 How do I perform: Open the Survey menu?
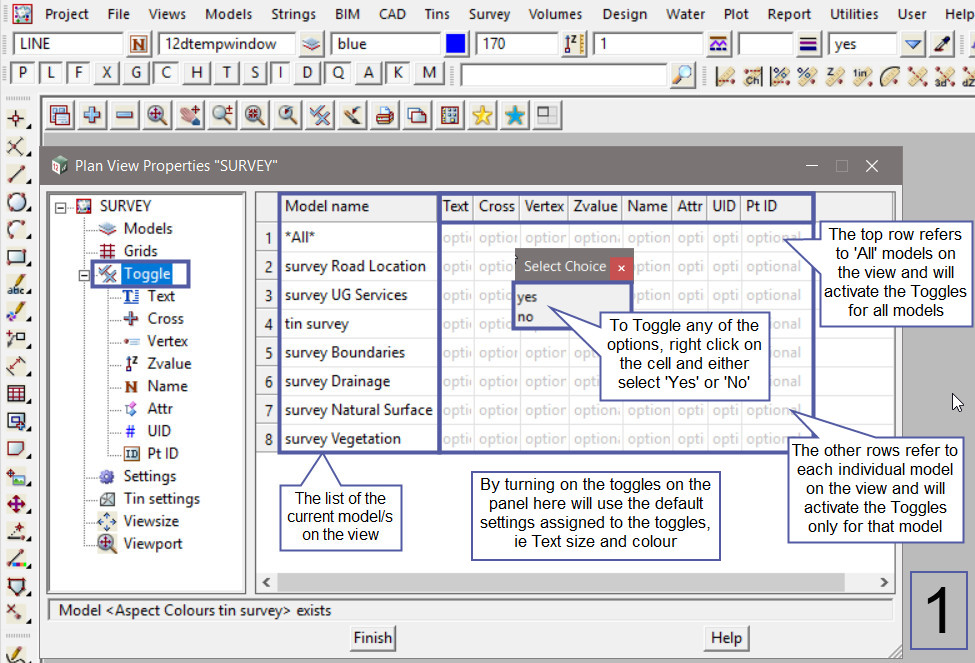(489, 14)
